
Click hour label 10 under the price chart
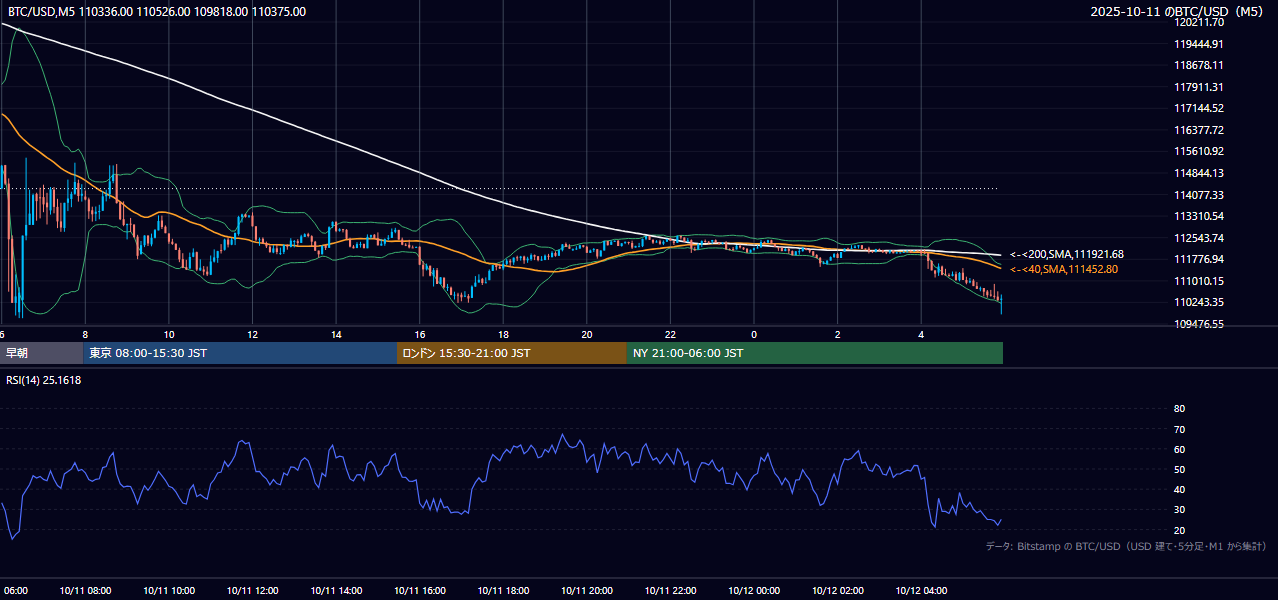tap(169, 334)
